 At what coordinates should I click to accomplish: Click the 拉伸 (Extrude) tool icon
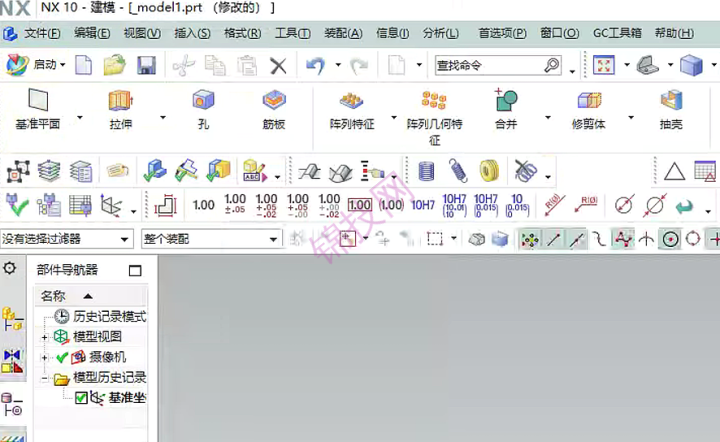click(x=121, y=101)
